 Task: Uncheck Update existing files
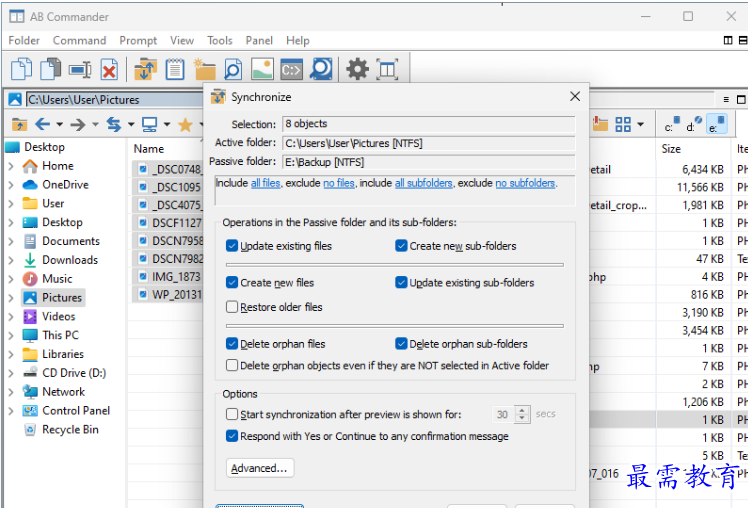[x=232, y=246]
